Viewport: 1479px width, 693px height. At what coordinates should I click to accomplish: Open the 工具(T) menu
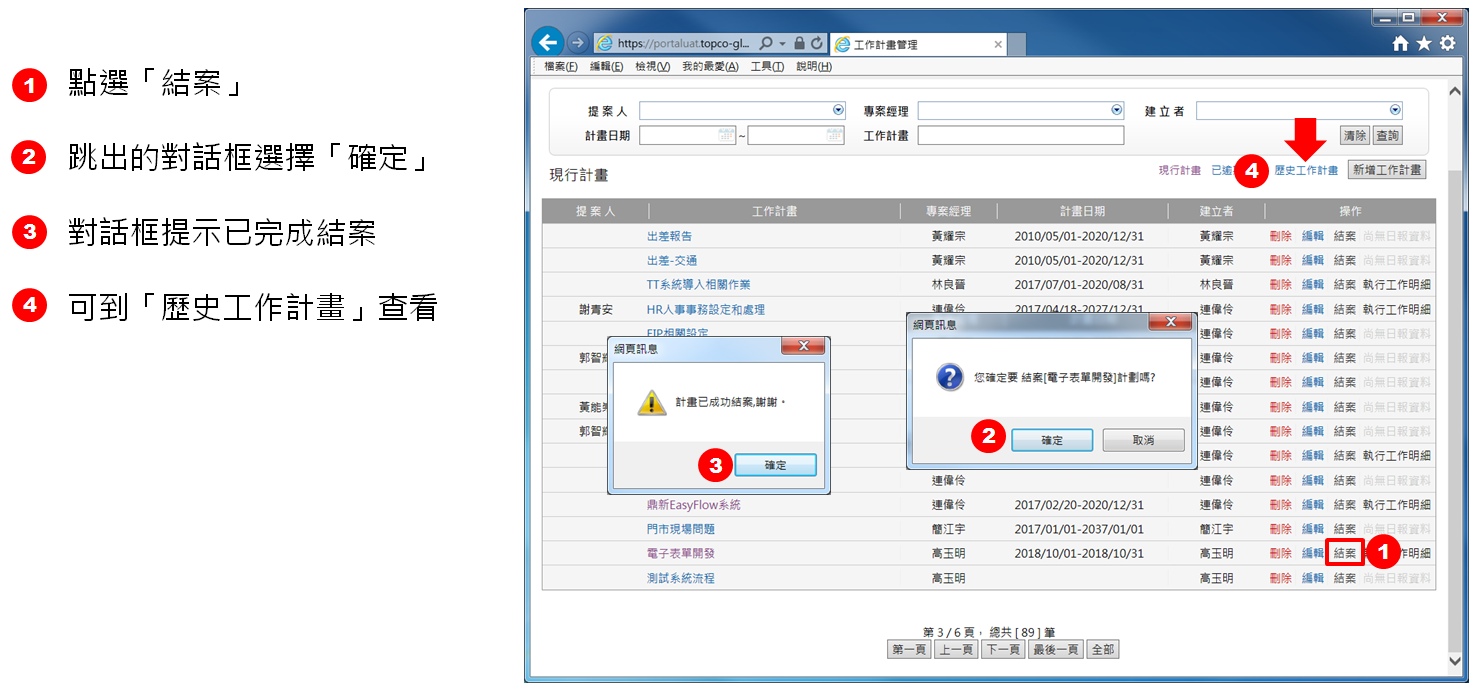pos(767,66)
